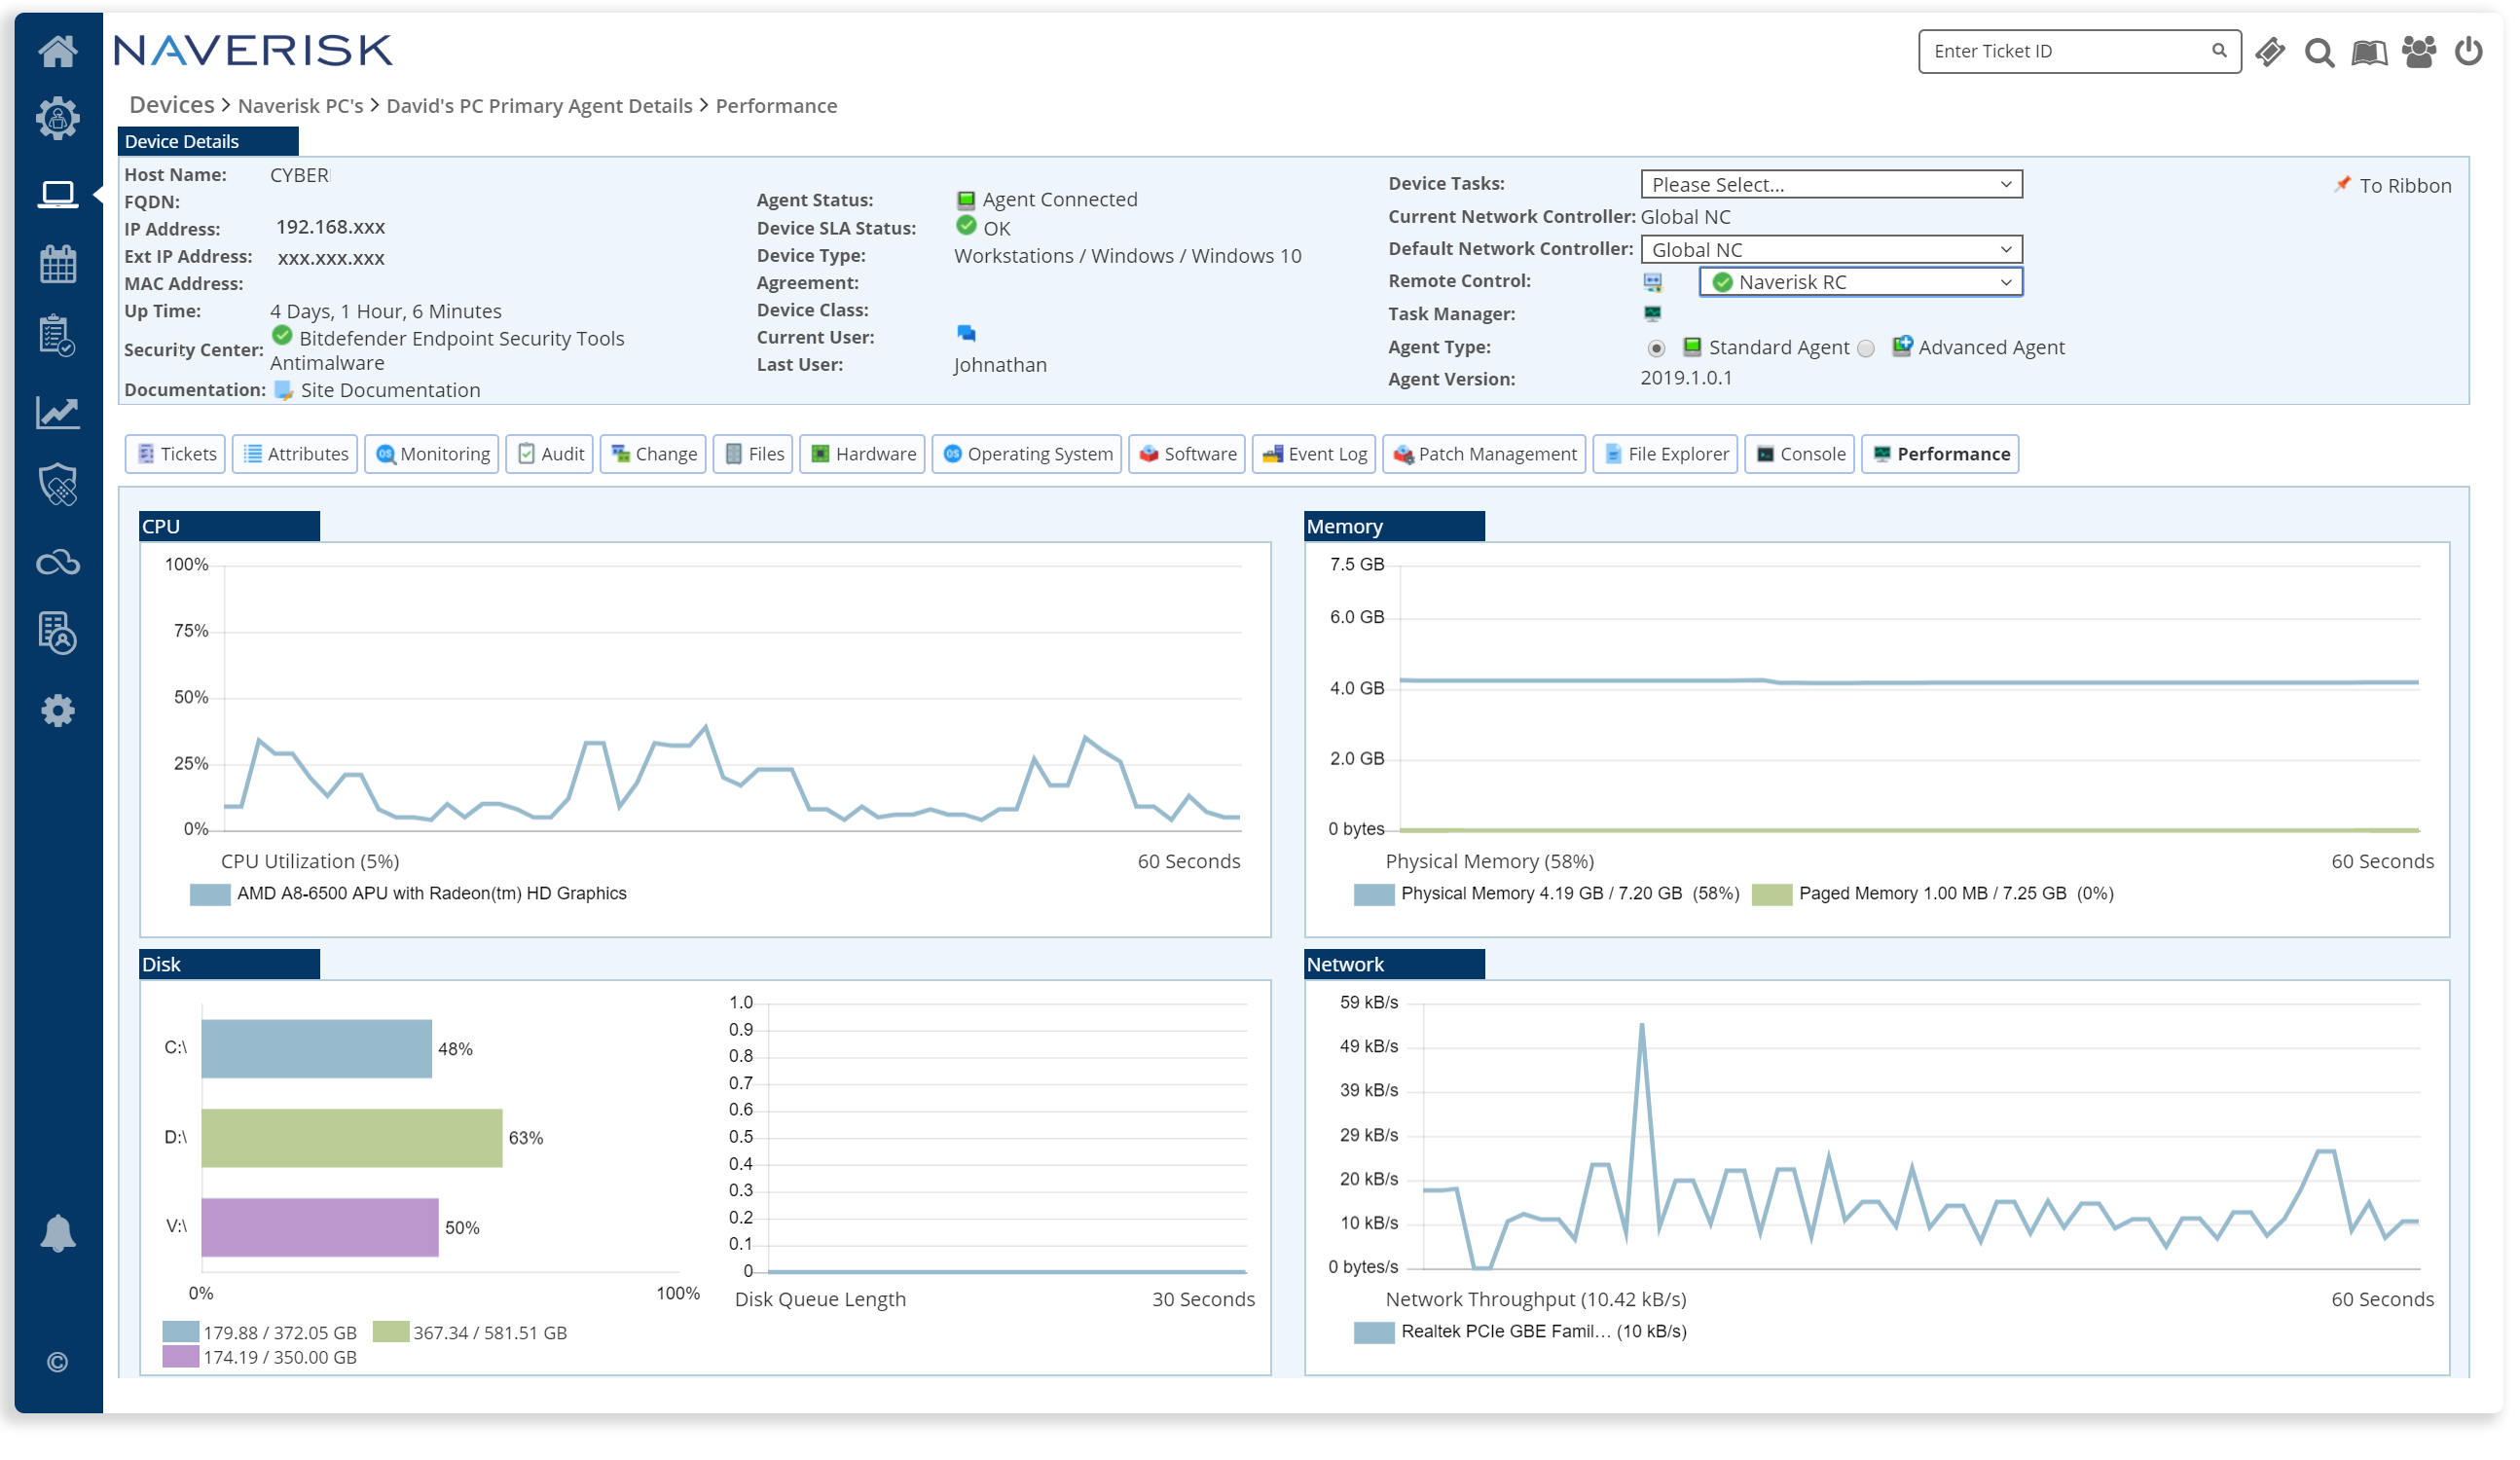Screen dimensions: 2520x1460
Task: Click the To Ribbon pin icon
Action: [x=2342, y=184]
